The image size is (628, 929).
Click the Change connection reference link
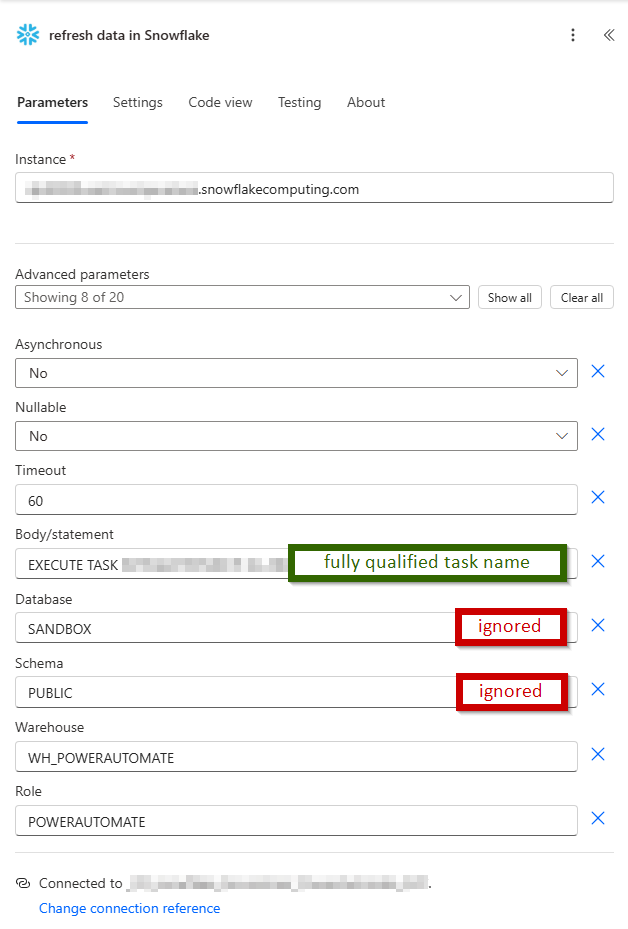tap(129, 908)
